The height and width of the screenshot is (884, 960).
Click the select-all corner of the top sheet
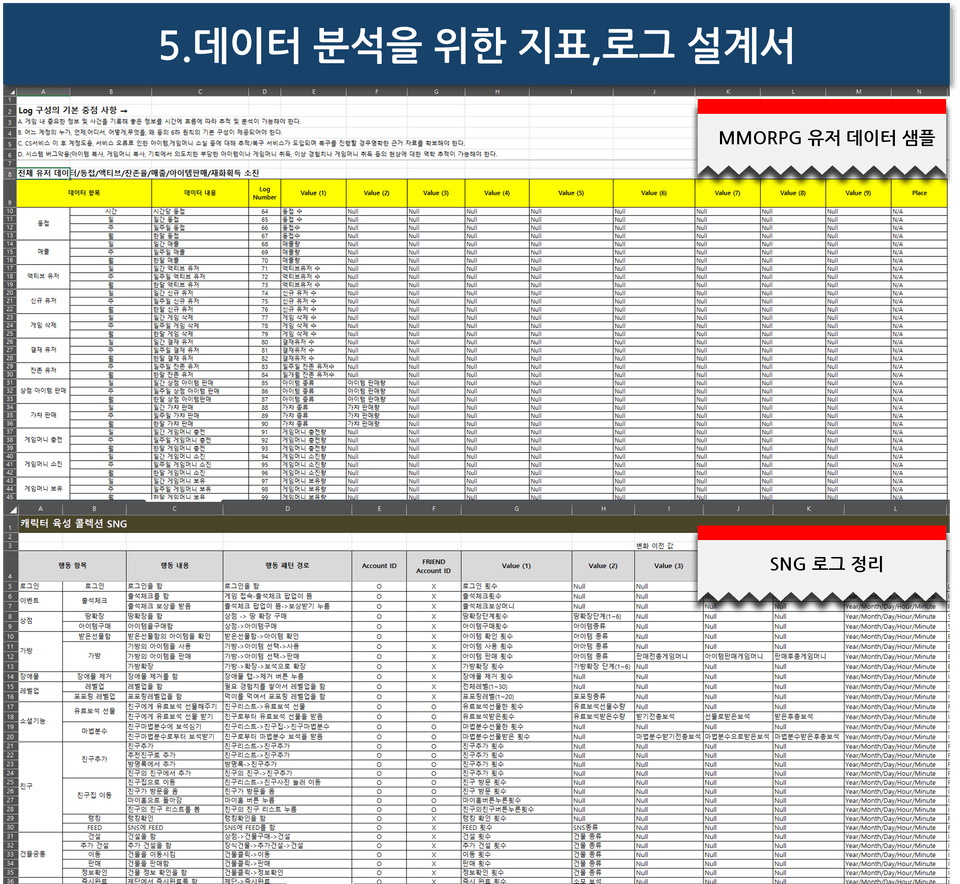10,92
